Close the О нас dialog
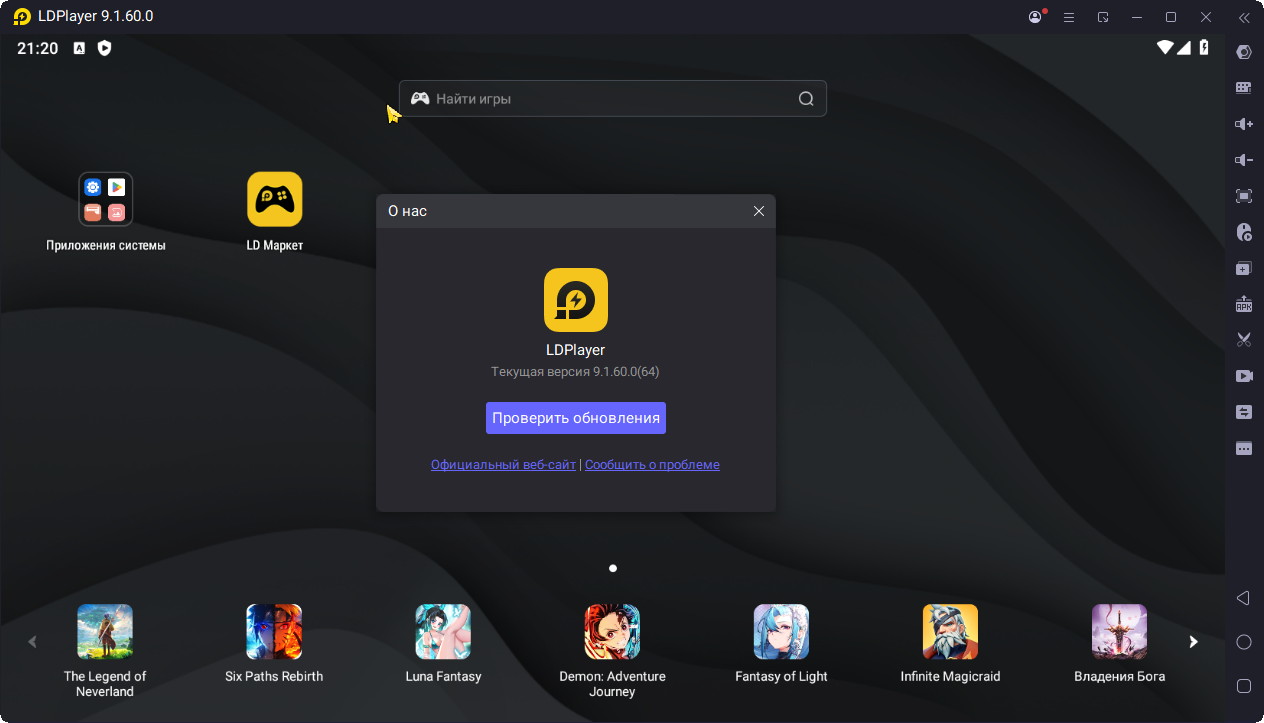Image resolution: width=1264 pixels, height=723 pixels. click(759, 211)
